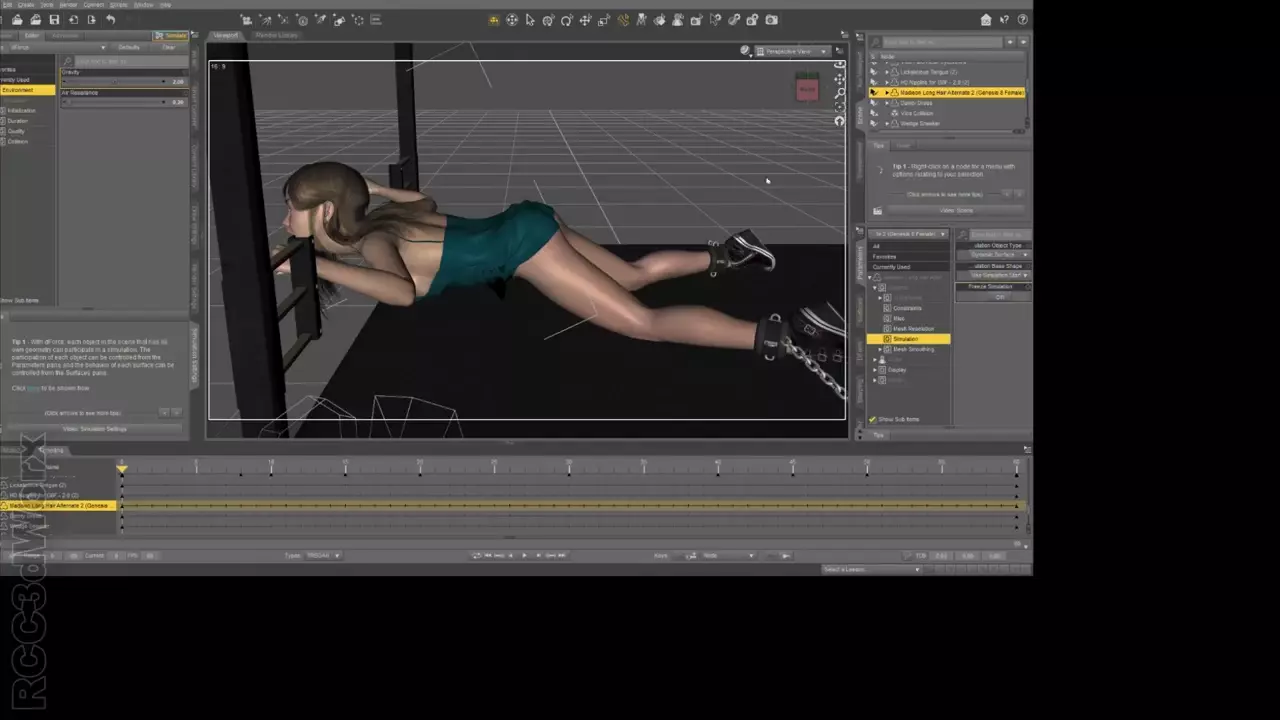Image resolution: width=1280 pixels, height=720 pixels.
Task: Click the home icon at top right
Action: [x=986, y=20]
